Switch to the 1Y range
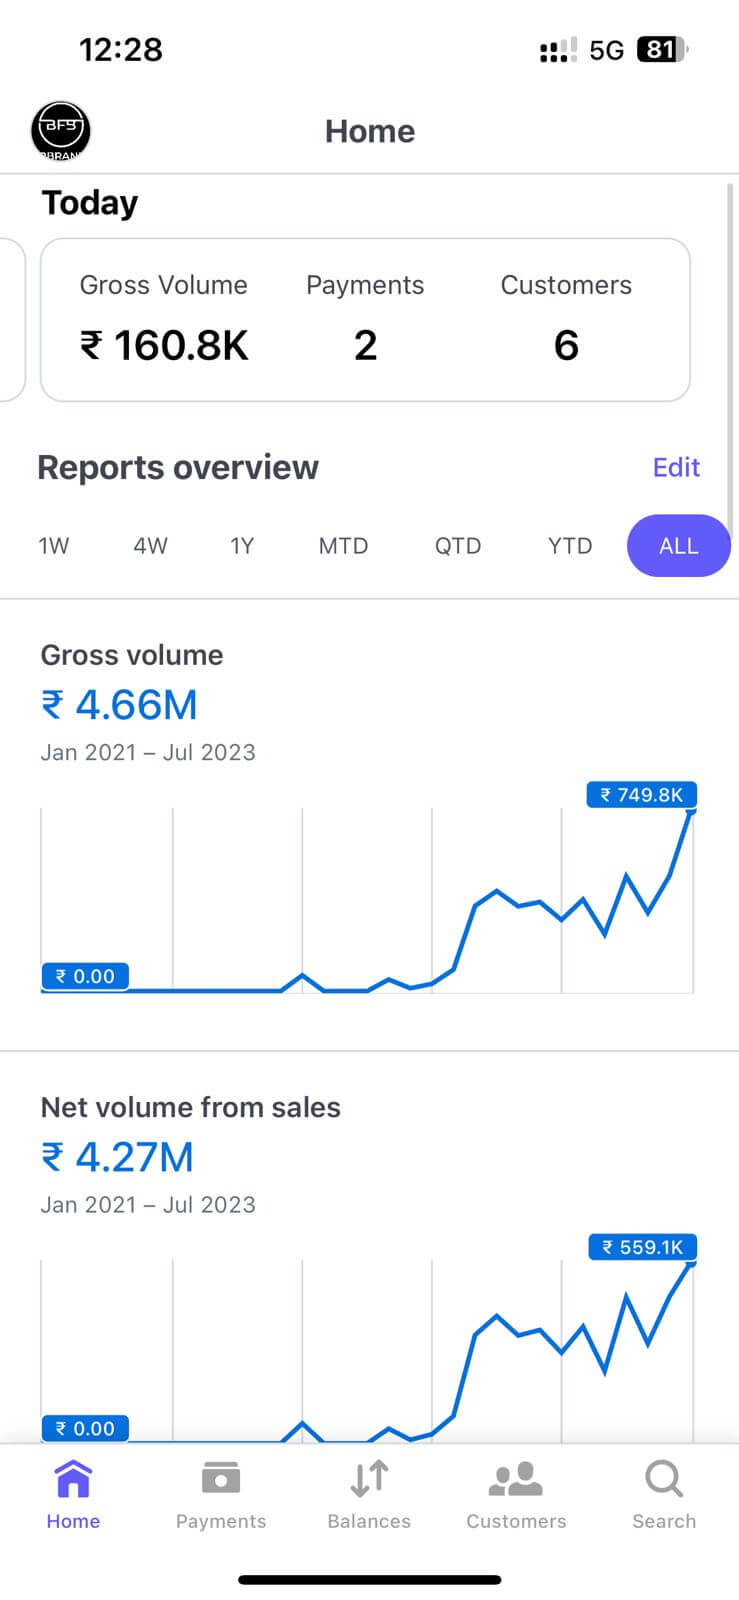The image size is (739, 1600). [x=242, y=546]
